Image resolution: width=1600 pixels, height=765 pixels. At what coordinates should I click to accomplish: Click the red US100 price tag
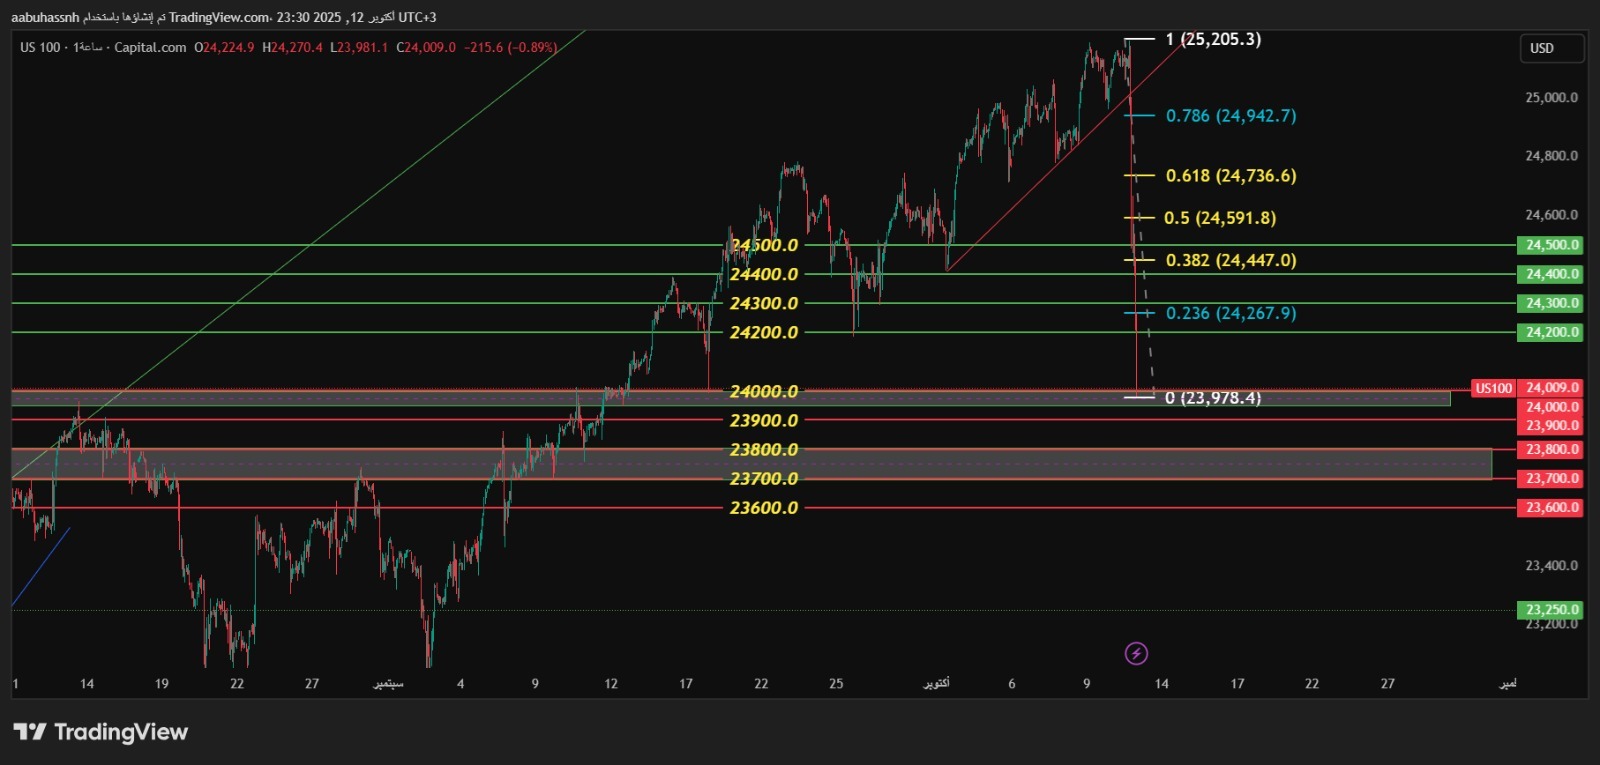click(x=1494, y=388)
